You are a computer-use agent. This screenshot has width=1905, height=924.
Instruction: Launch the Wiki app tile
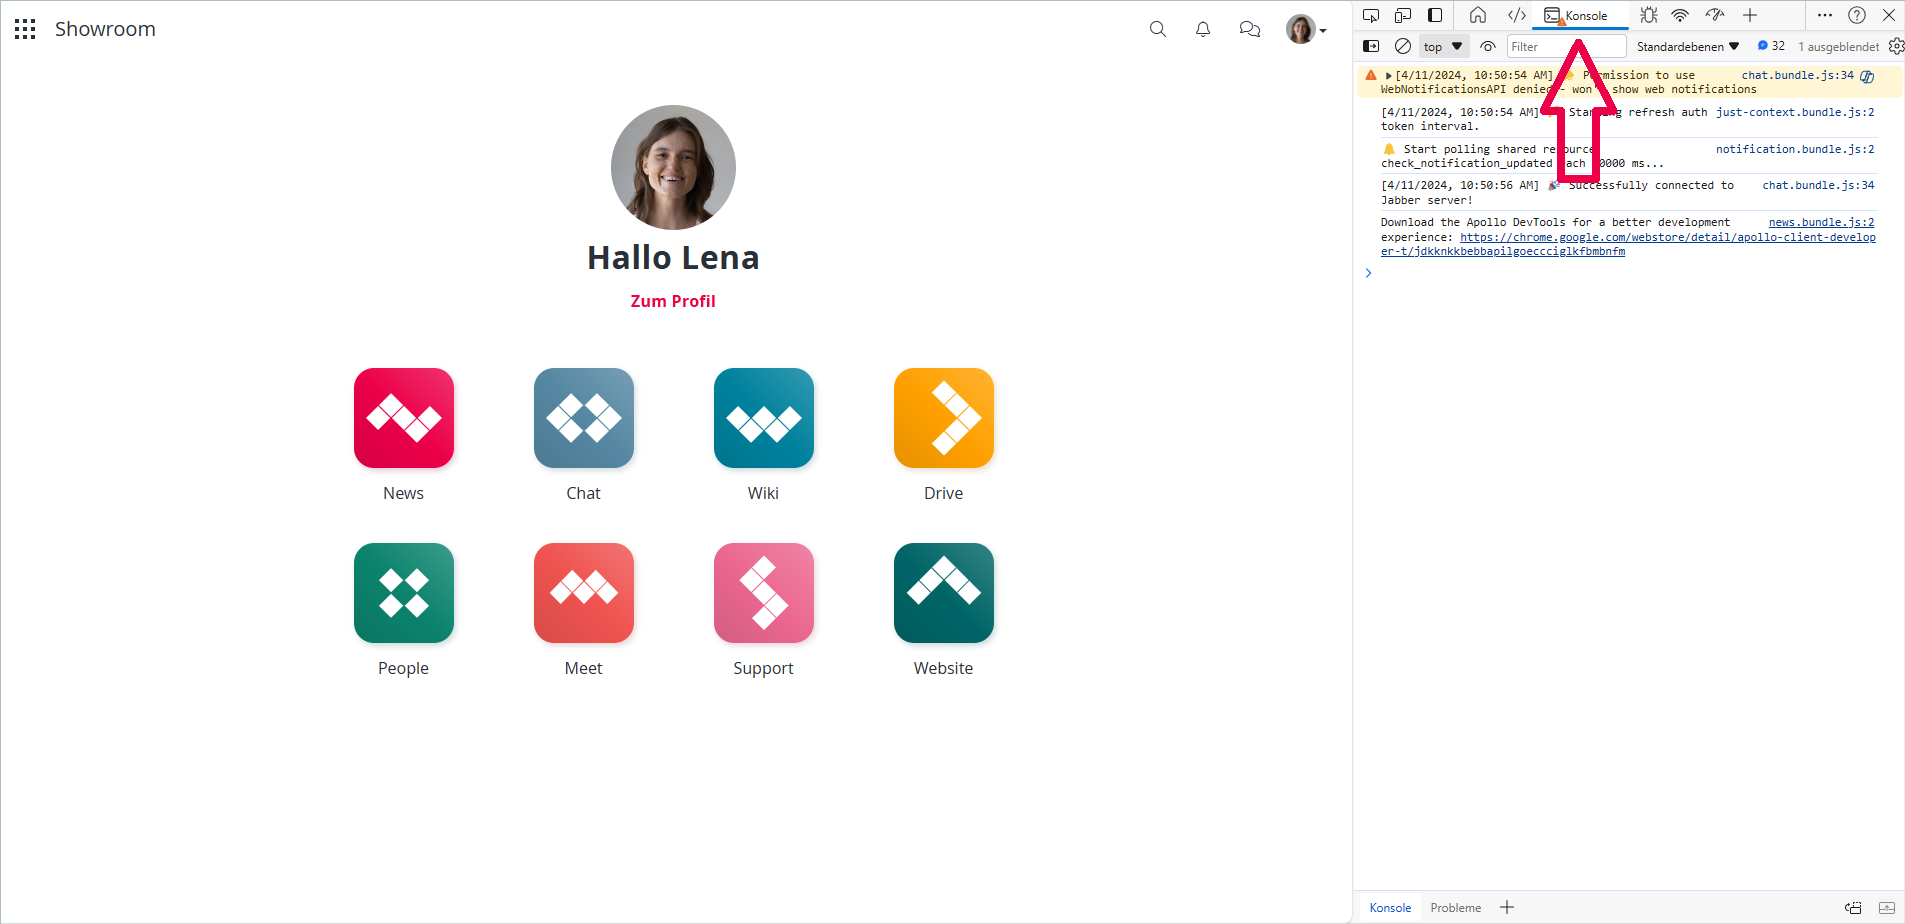(764, 418)
